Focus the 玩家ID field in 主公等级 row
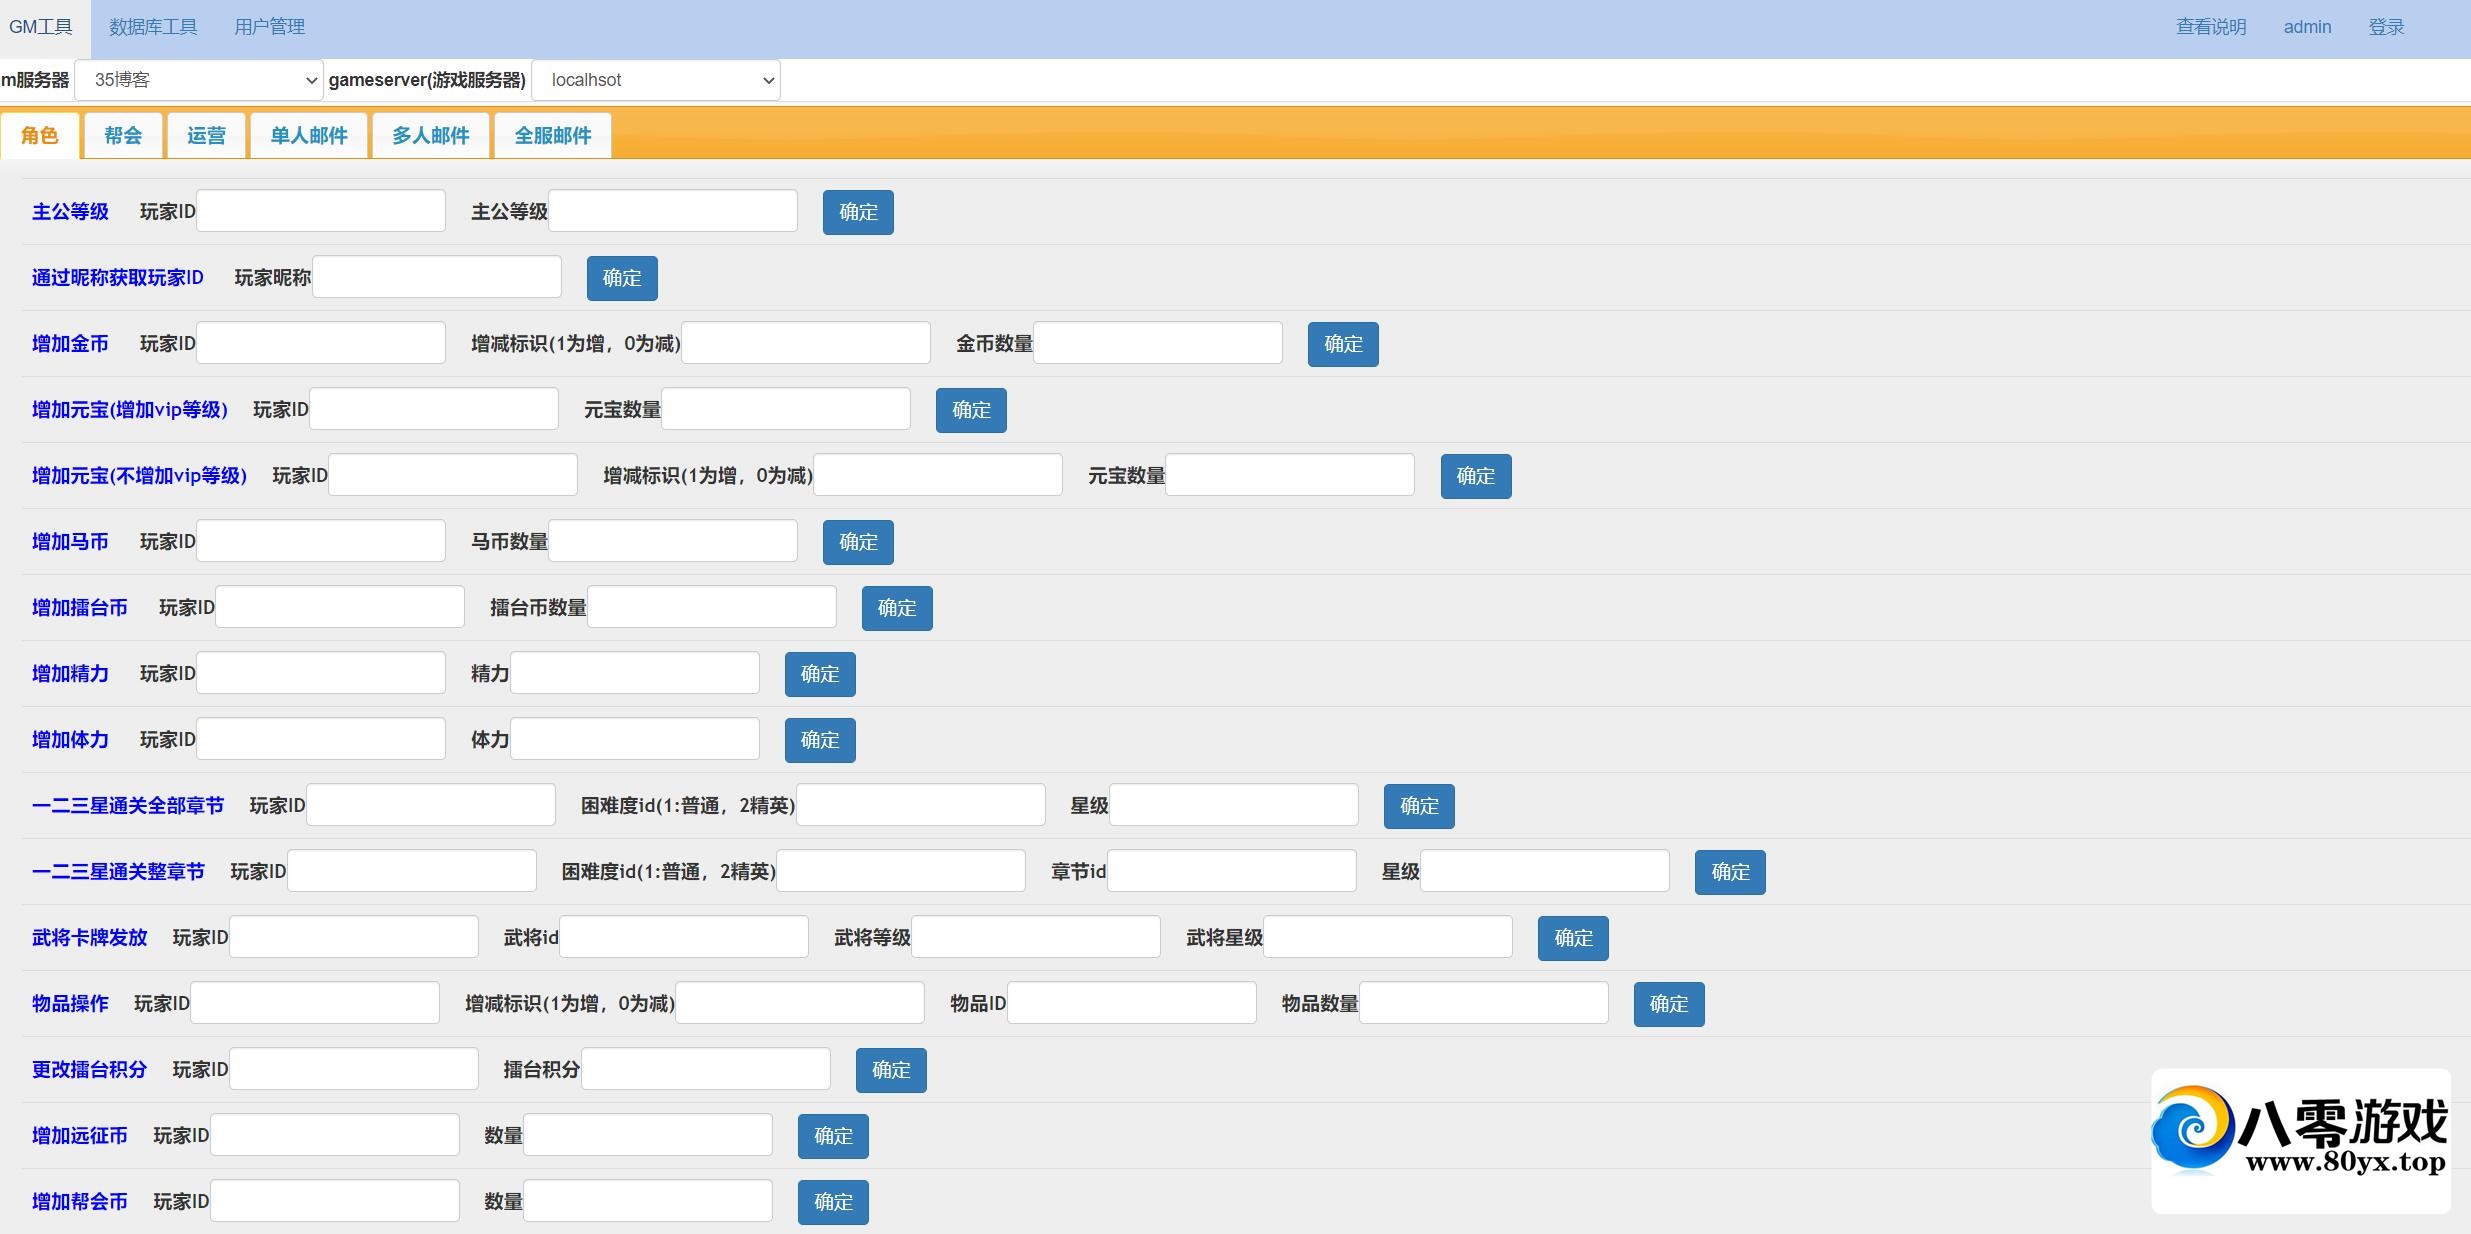 pyautogui.click(x=321, y=211)
